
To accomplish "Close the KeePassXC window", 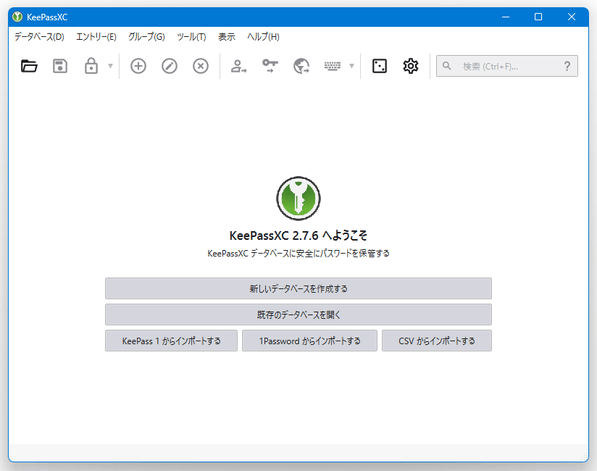I will pos(571,17).
